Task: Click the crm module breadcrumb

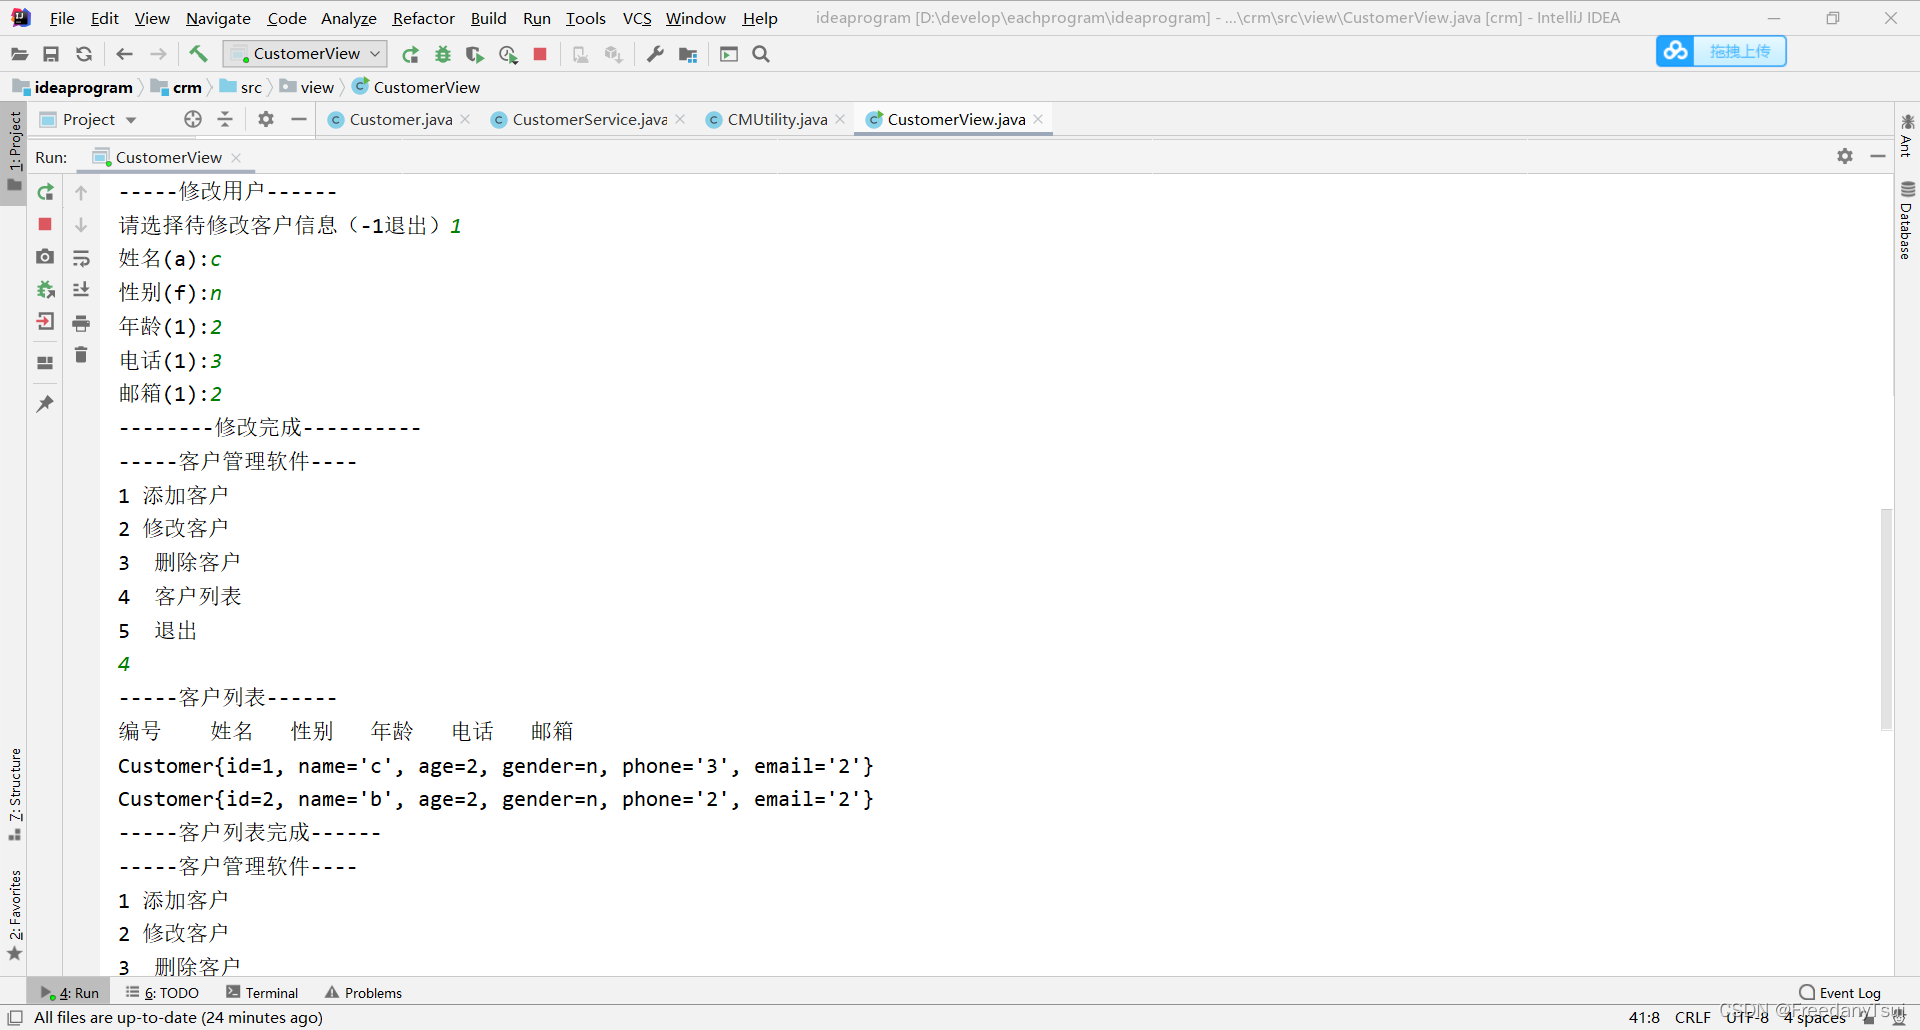Action: click(176, 87)
